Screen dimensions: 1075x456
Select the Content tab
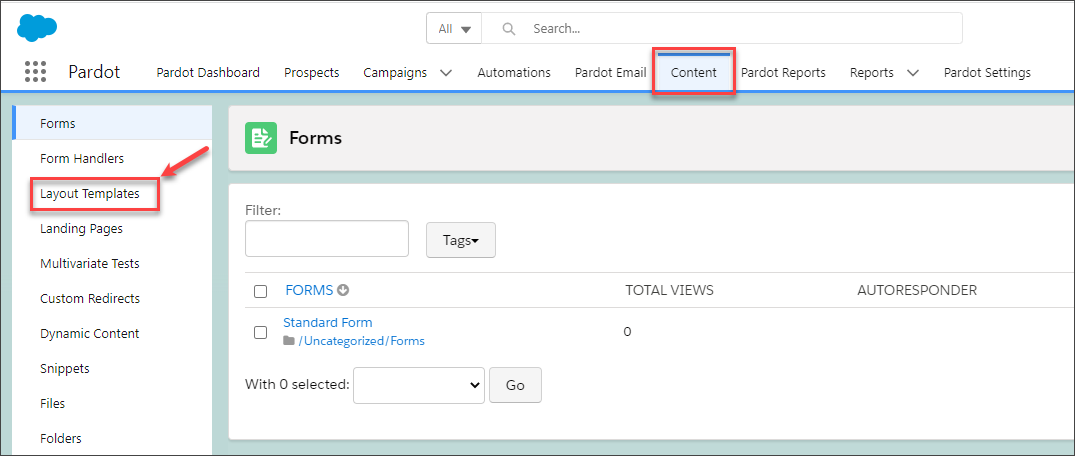(694, 72)
